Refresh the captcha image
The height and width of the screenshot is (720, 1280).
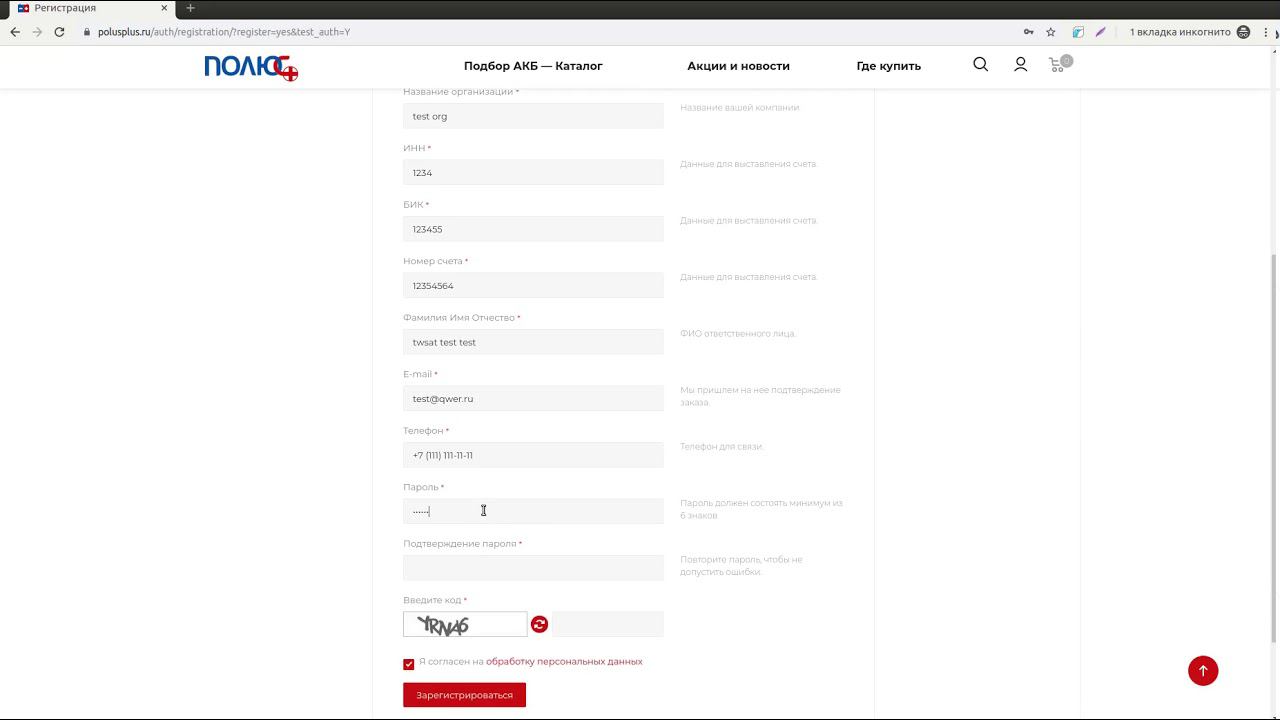[x=539, y=624]
